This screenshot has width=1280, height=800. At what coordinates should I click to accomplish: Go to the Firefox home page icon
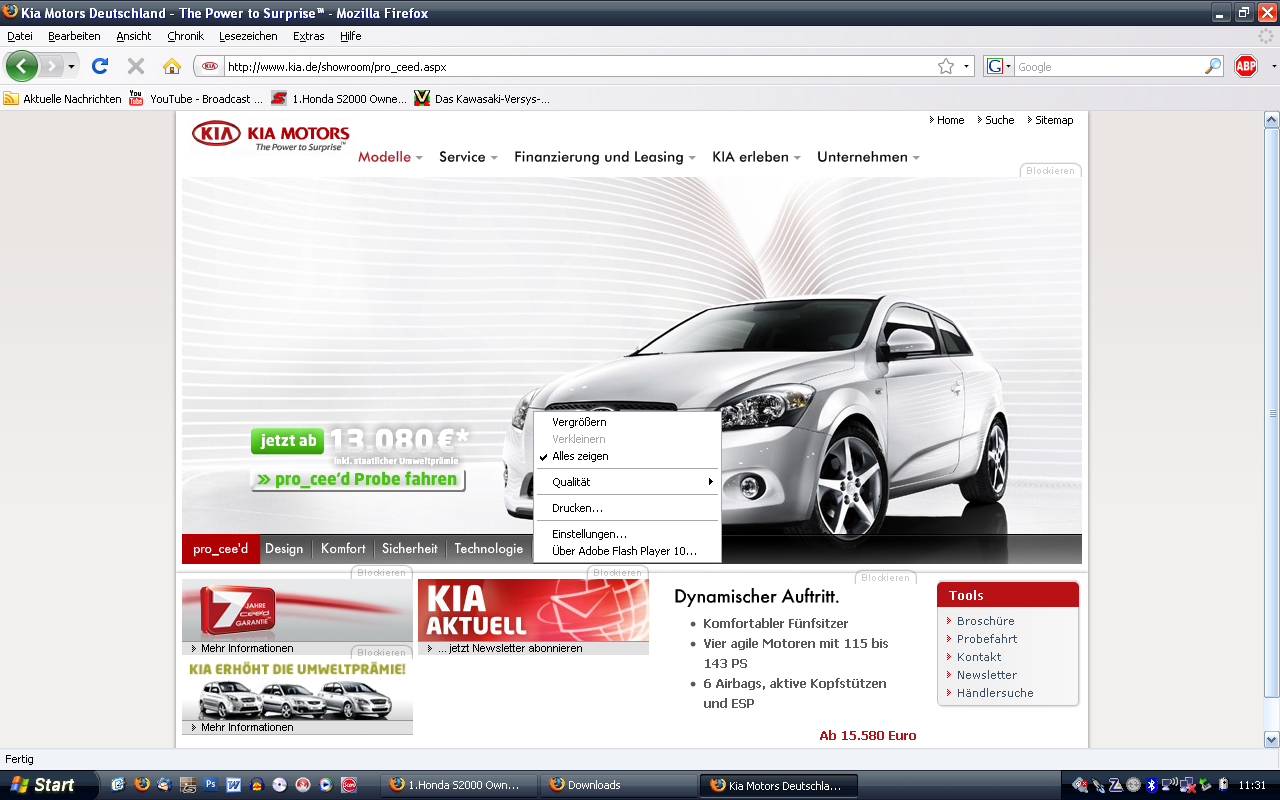172,67
